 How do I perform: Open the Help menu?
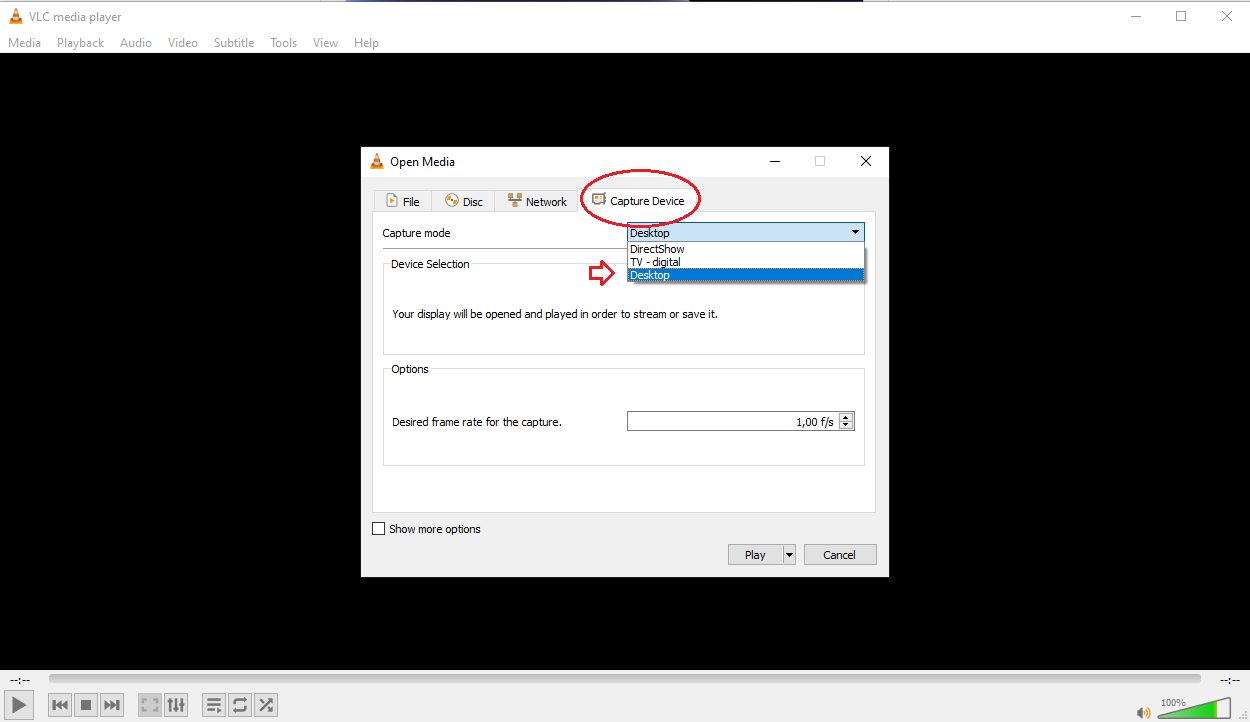[x=366, y=43]
